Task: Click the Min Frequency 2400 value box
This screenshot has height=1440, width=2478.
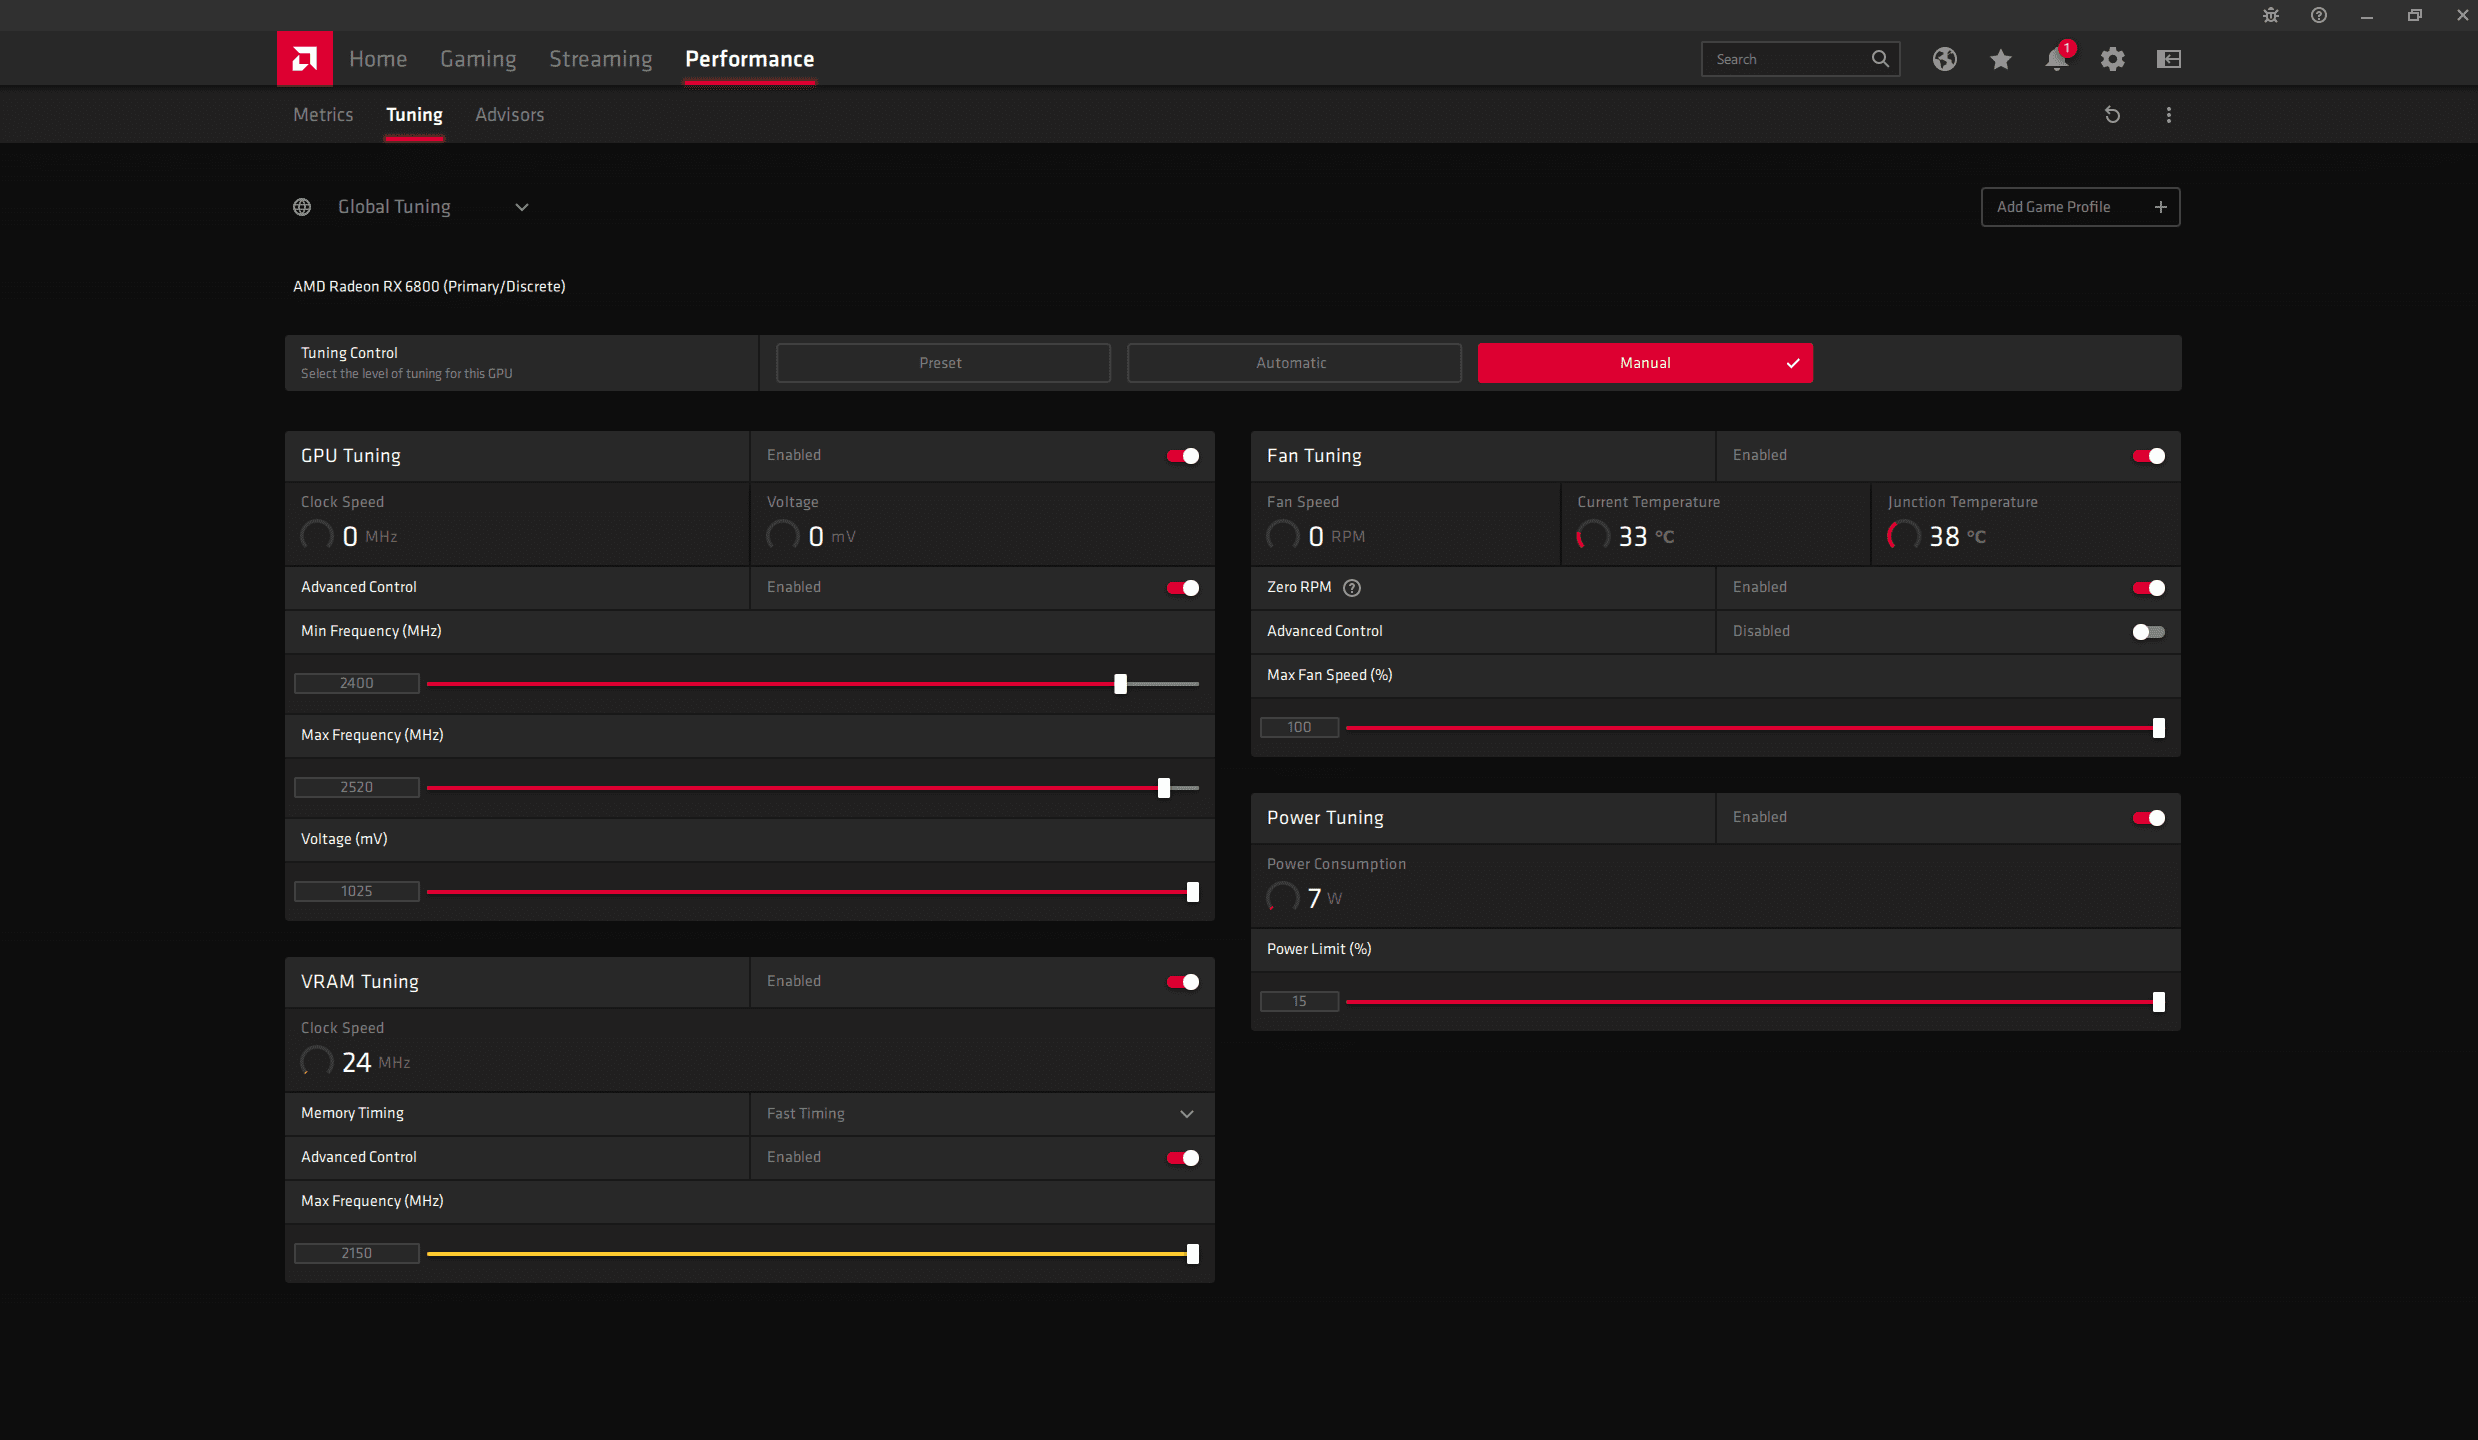Action: (356, 684)
